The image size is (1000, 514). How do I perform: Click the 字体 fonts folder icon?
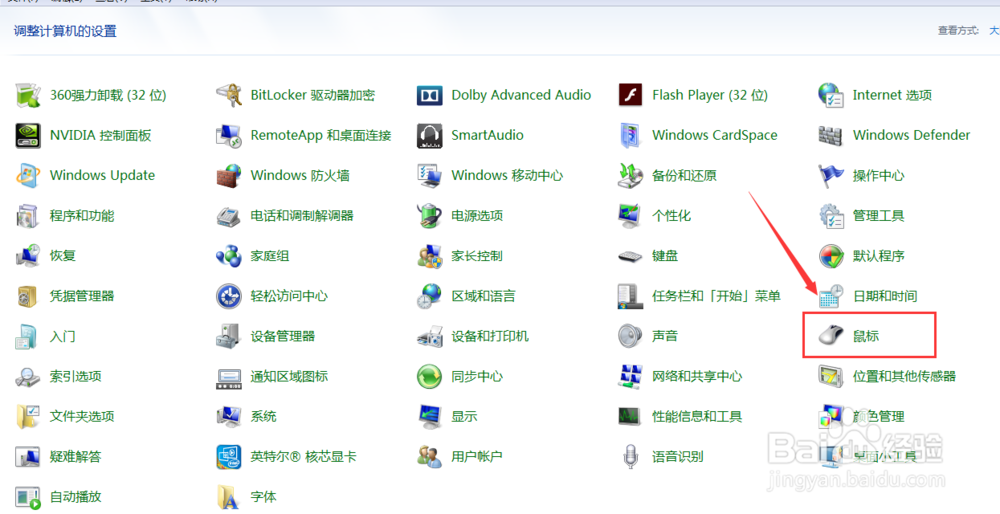coord(229,497)
